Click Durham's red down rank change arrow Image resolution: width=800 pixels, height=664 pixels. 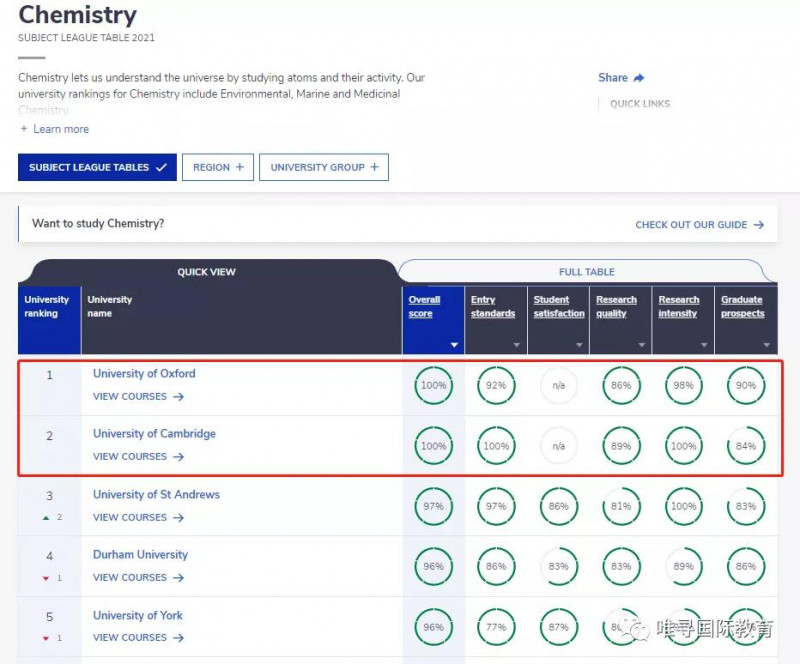click(46, 578)
